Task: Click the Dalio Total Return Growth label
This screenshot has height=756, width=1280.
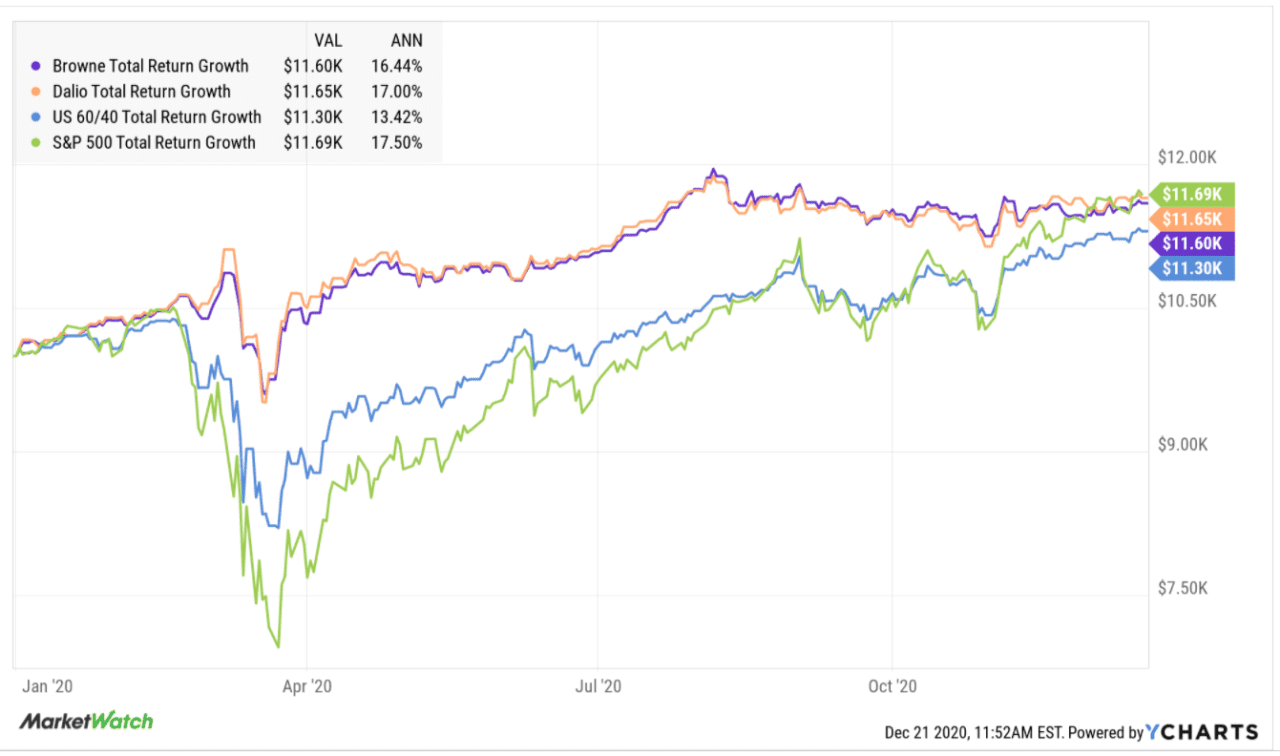Action: 140,92
